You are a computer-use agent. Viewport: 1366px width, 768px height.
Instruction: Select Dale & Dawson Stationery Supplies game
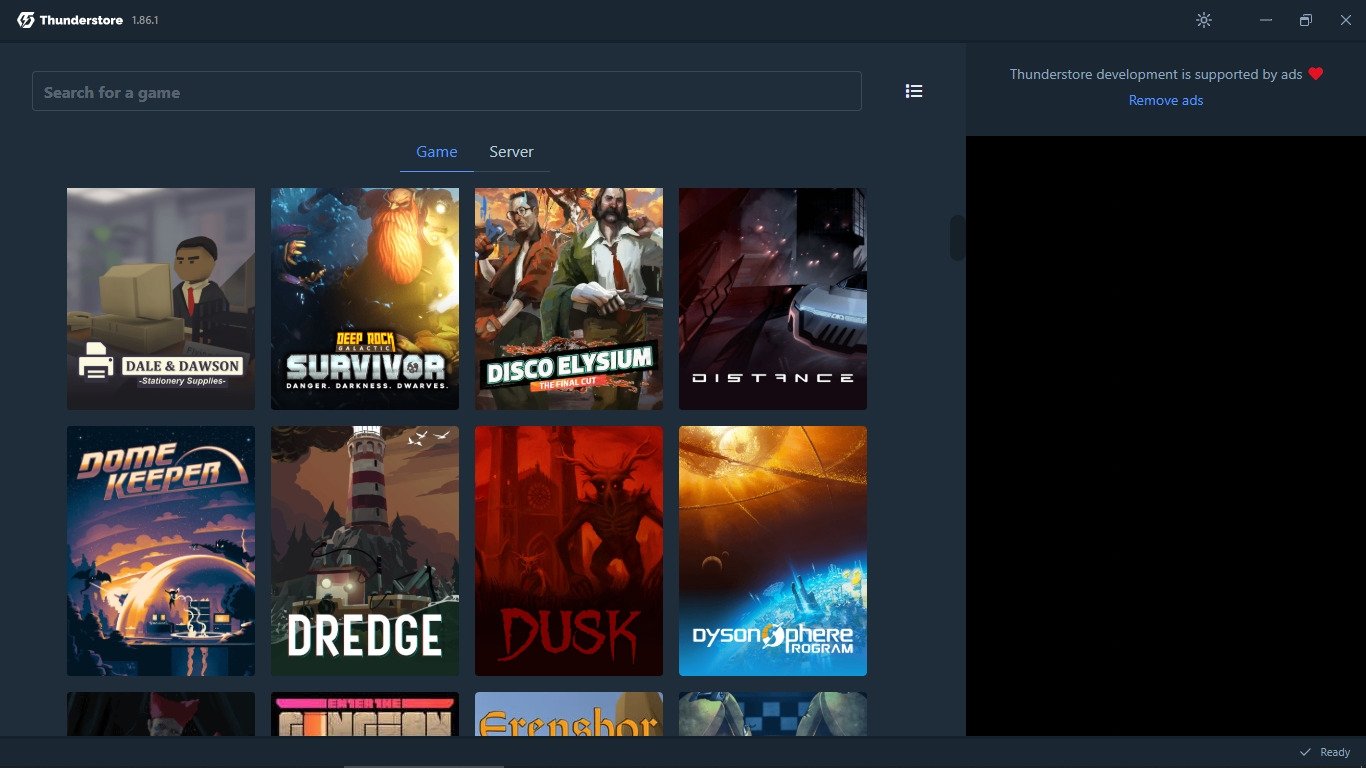(161, 299)
